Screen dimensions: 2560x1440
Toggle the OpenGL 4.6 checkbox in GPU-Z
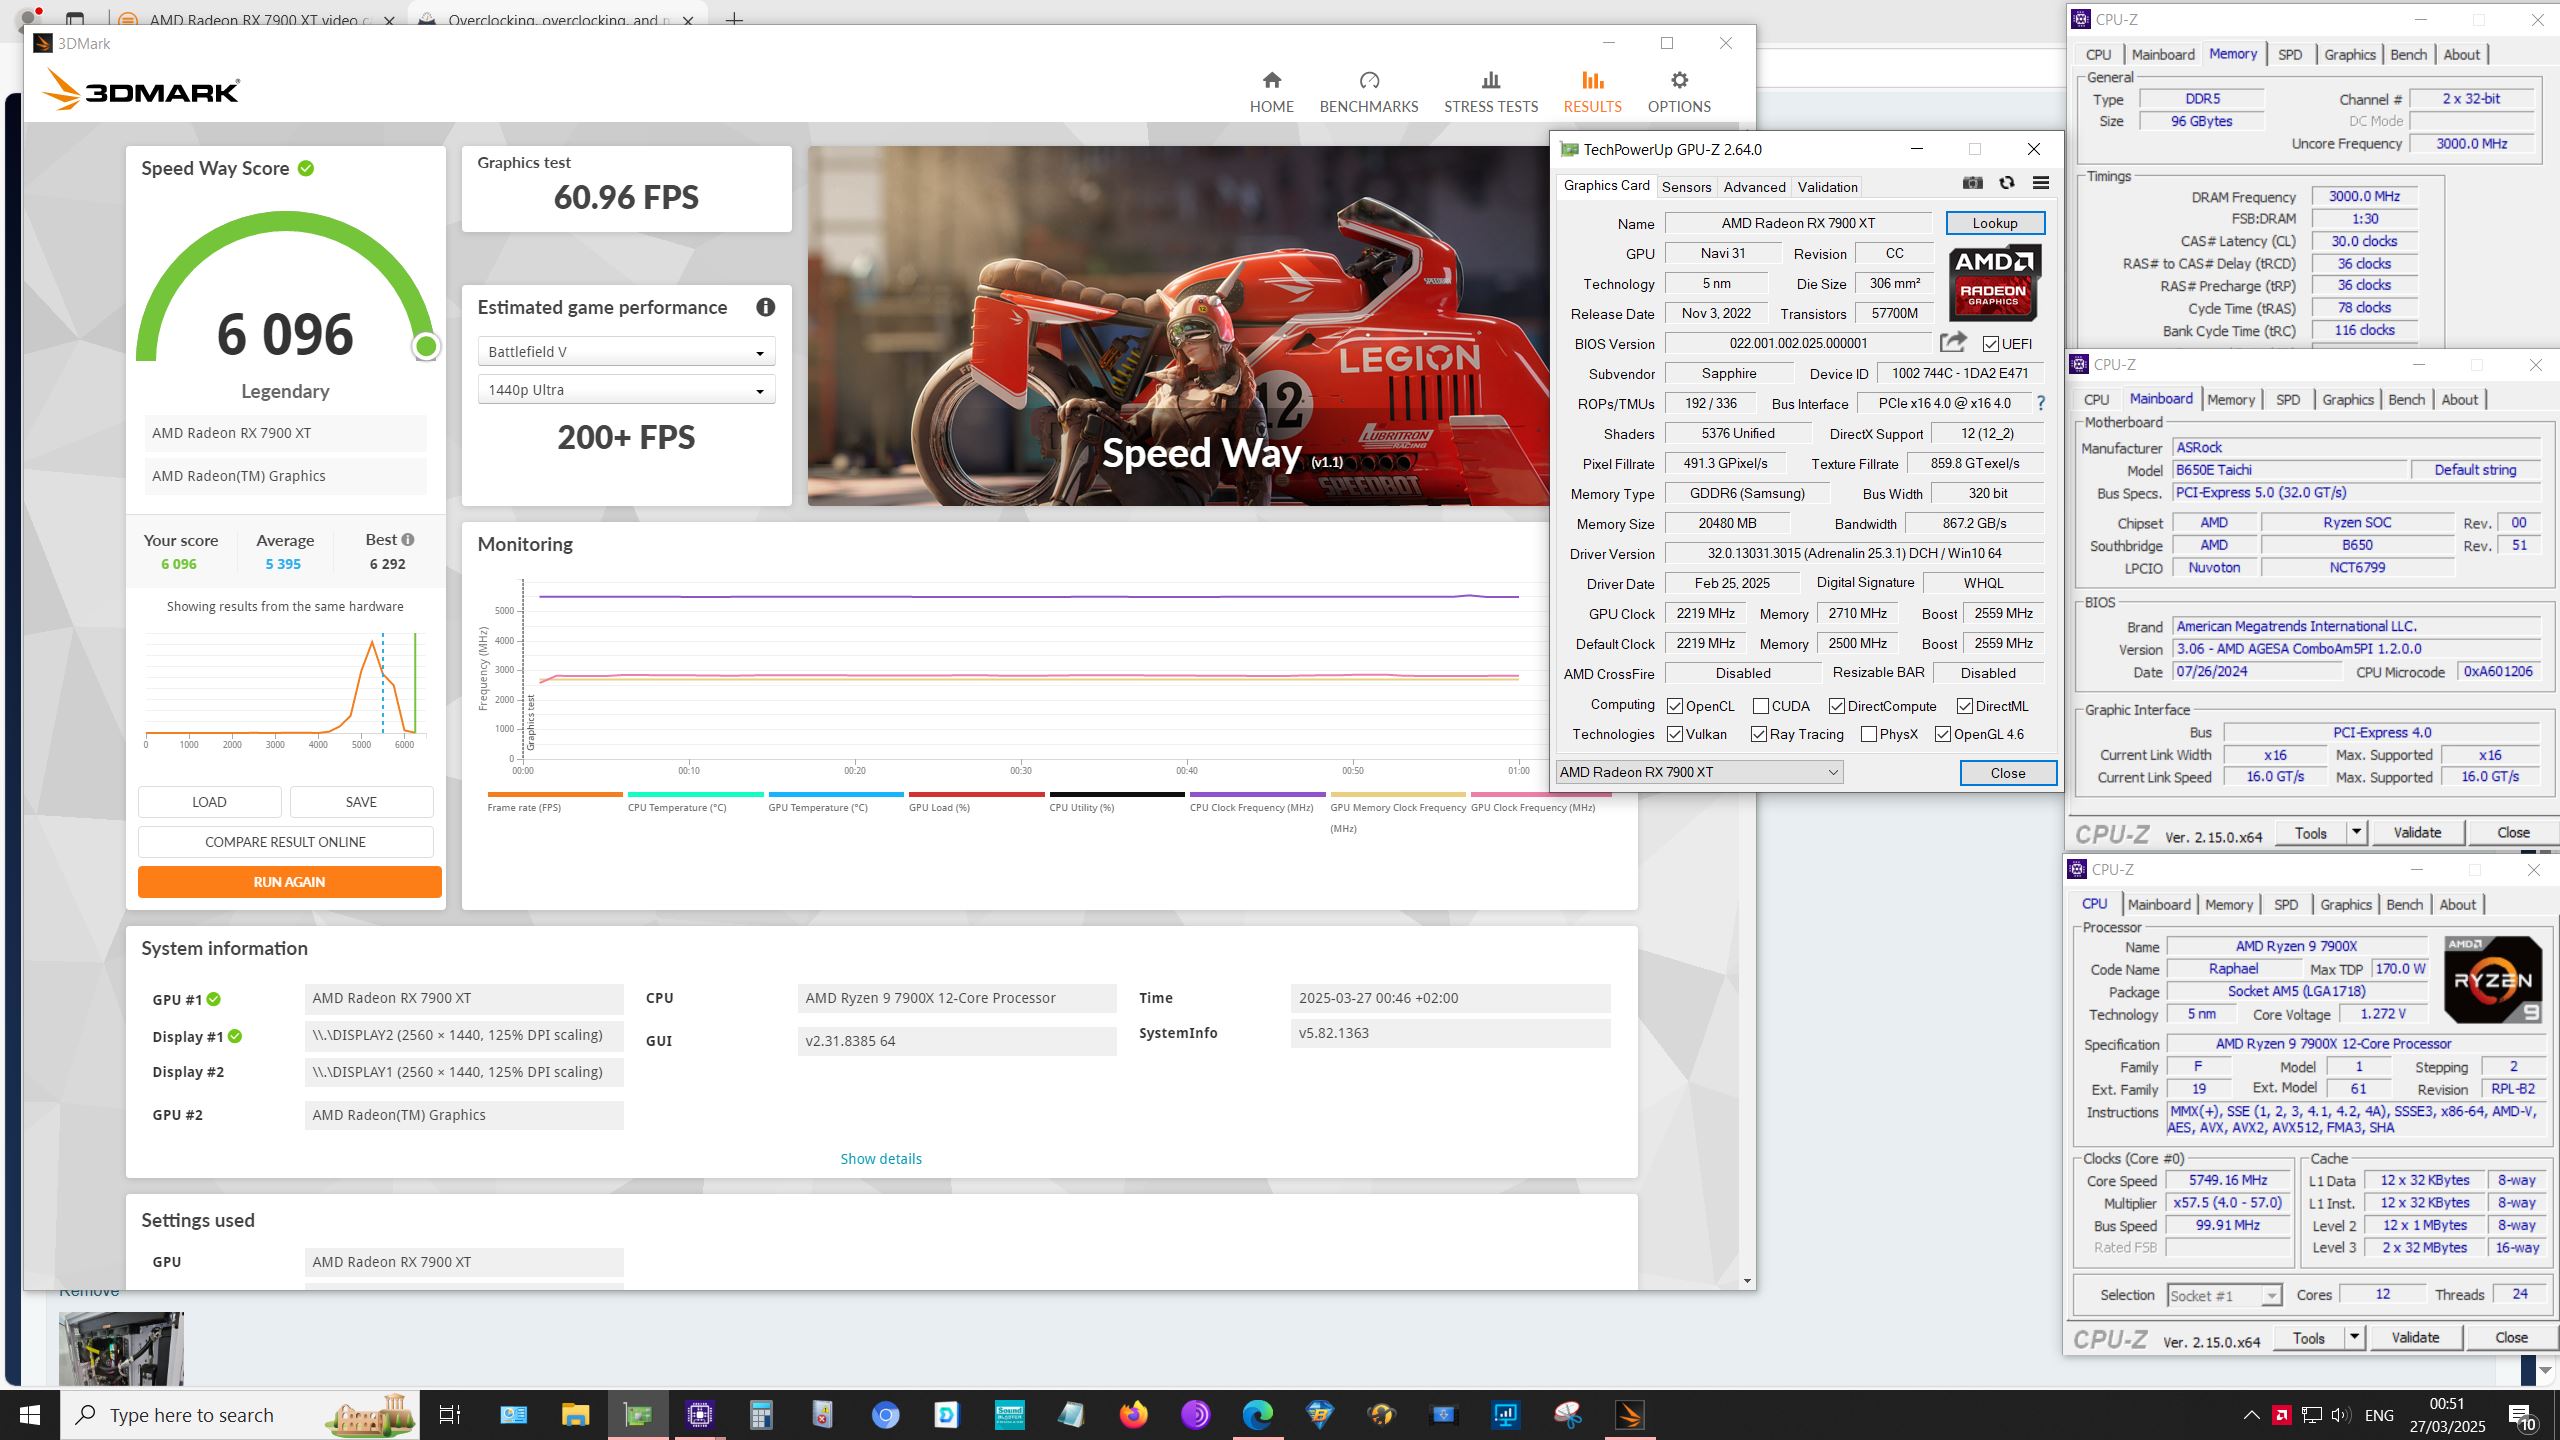(1943, 734)
